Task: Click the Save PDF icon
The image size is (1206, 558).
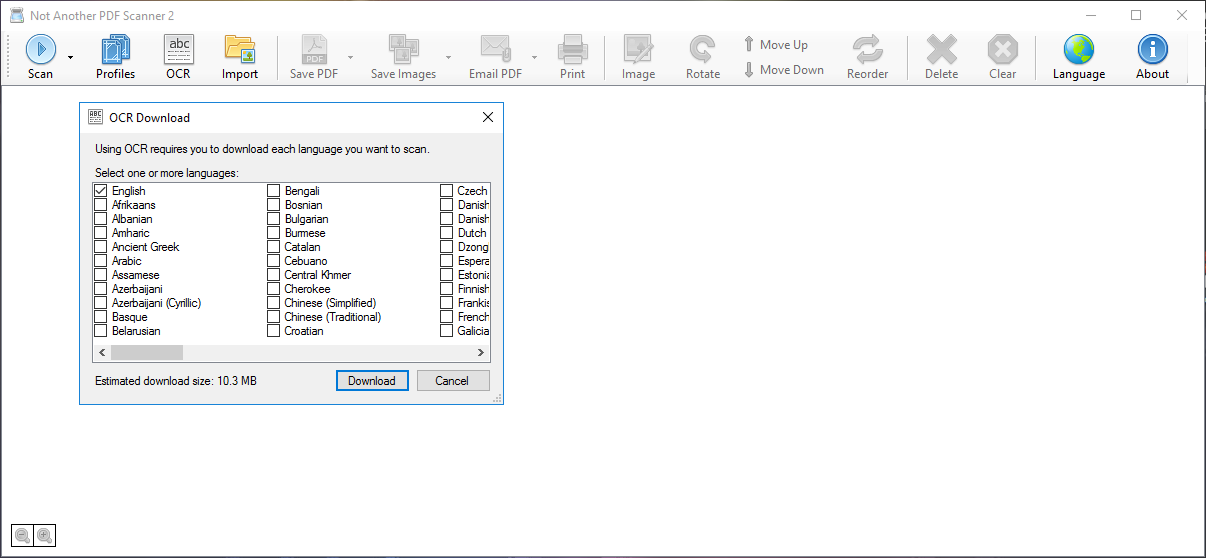Action: pos(315,57)
